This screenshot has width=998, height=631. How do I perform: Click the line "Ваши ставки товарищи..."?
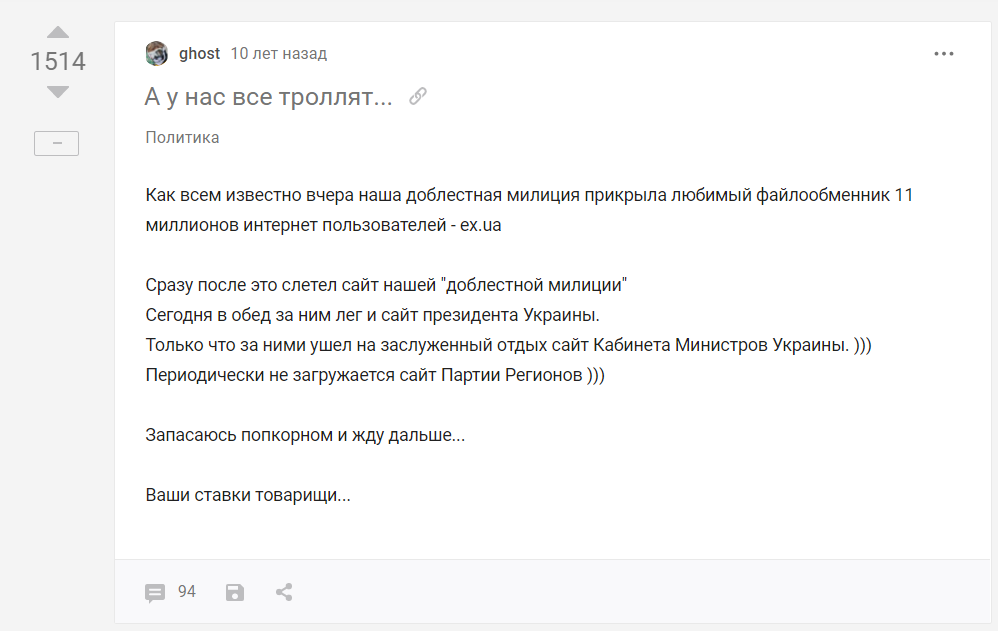(x=248, y=495)
